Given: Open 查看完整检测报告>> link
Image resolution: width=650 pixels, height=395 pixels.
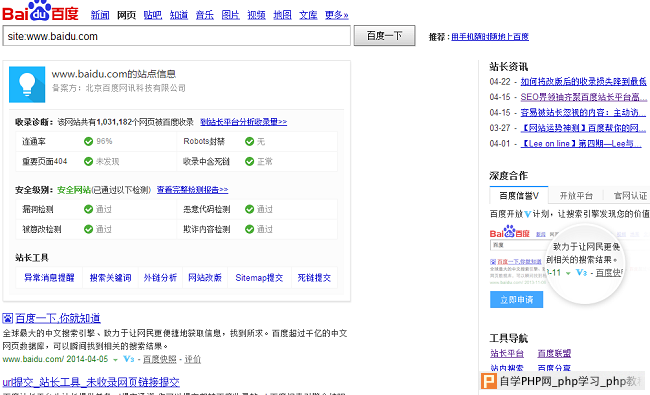Looking at the screenshot, I should (x=192, y=189).
